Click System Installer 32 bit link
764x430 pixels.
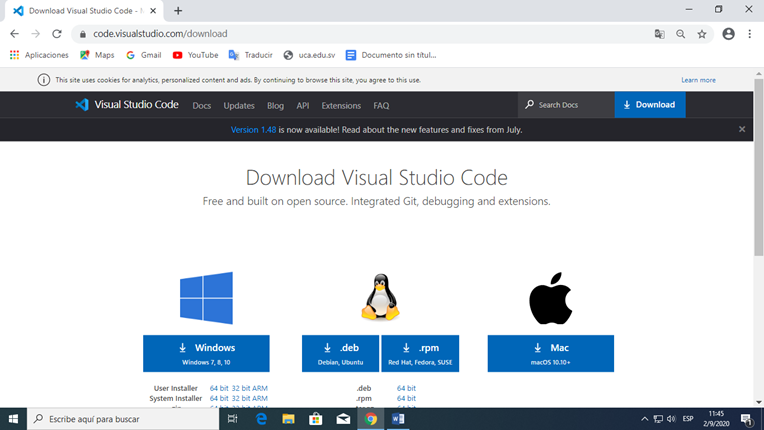pyautogui.click(x=241, y=398)
